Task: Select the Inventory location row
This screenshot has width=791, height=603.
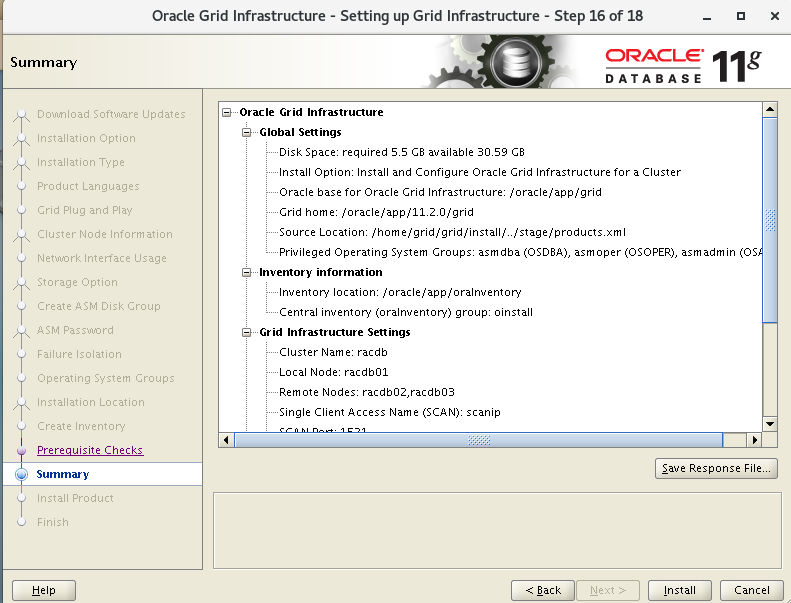Action: point(400,292)
